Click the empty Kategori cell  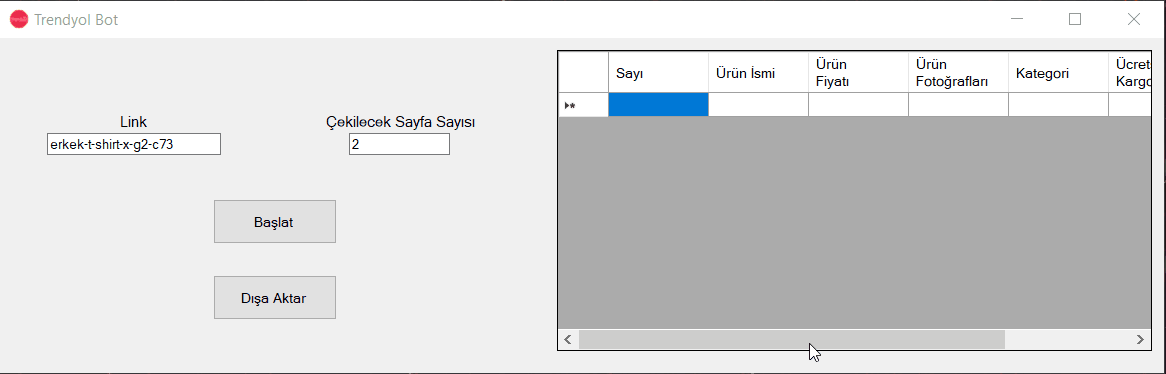point(1058,106)
